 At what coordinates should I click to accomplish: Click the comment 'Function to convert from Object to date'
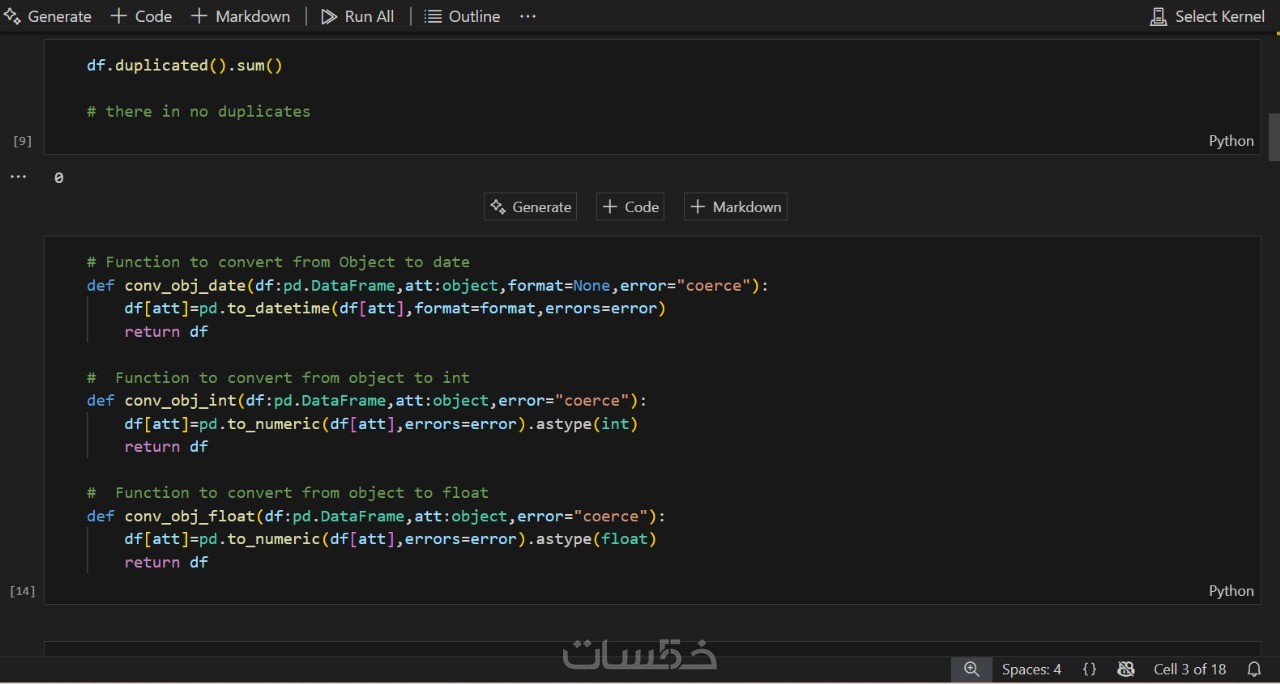click(278, 262)
